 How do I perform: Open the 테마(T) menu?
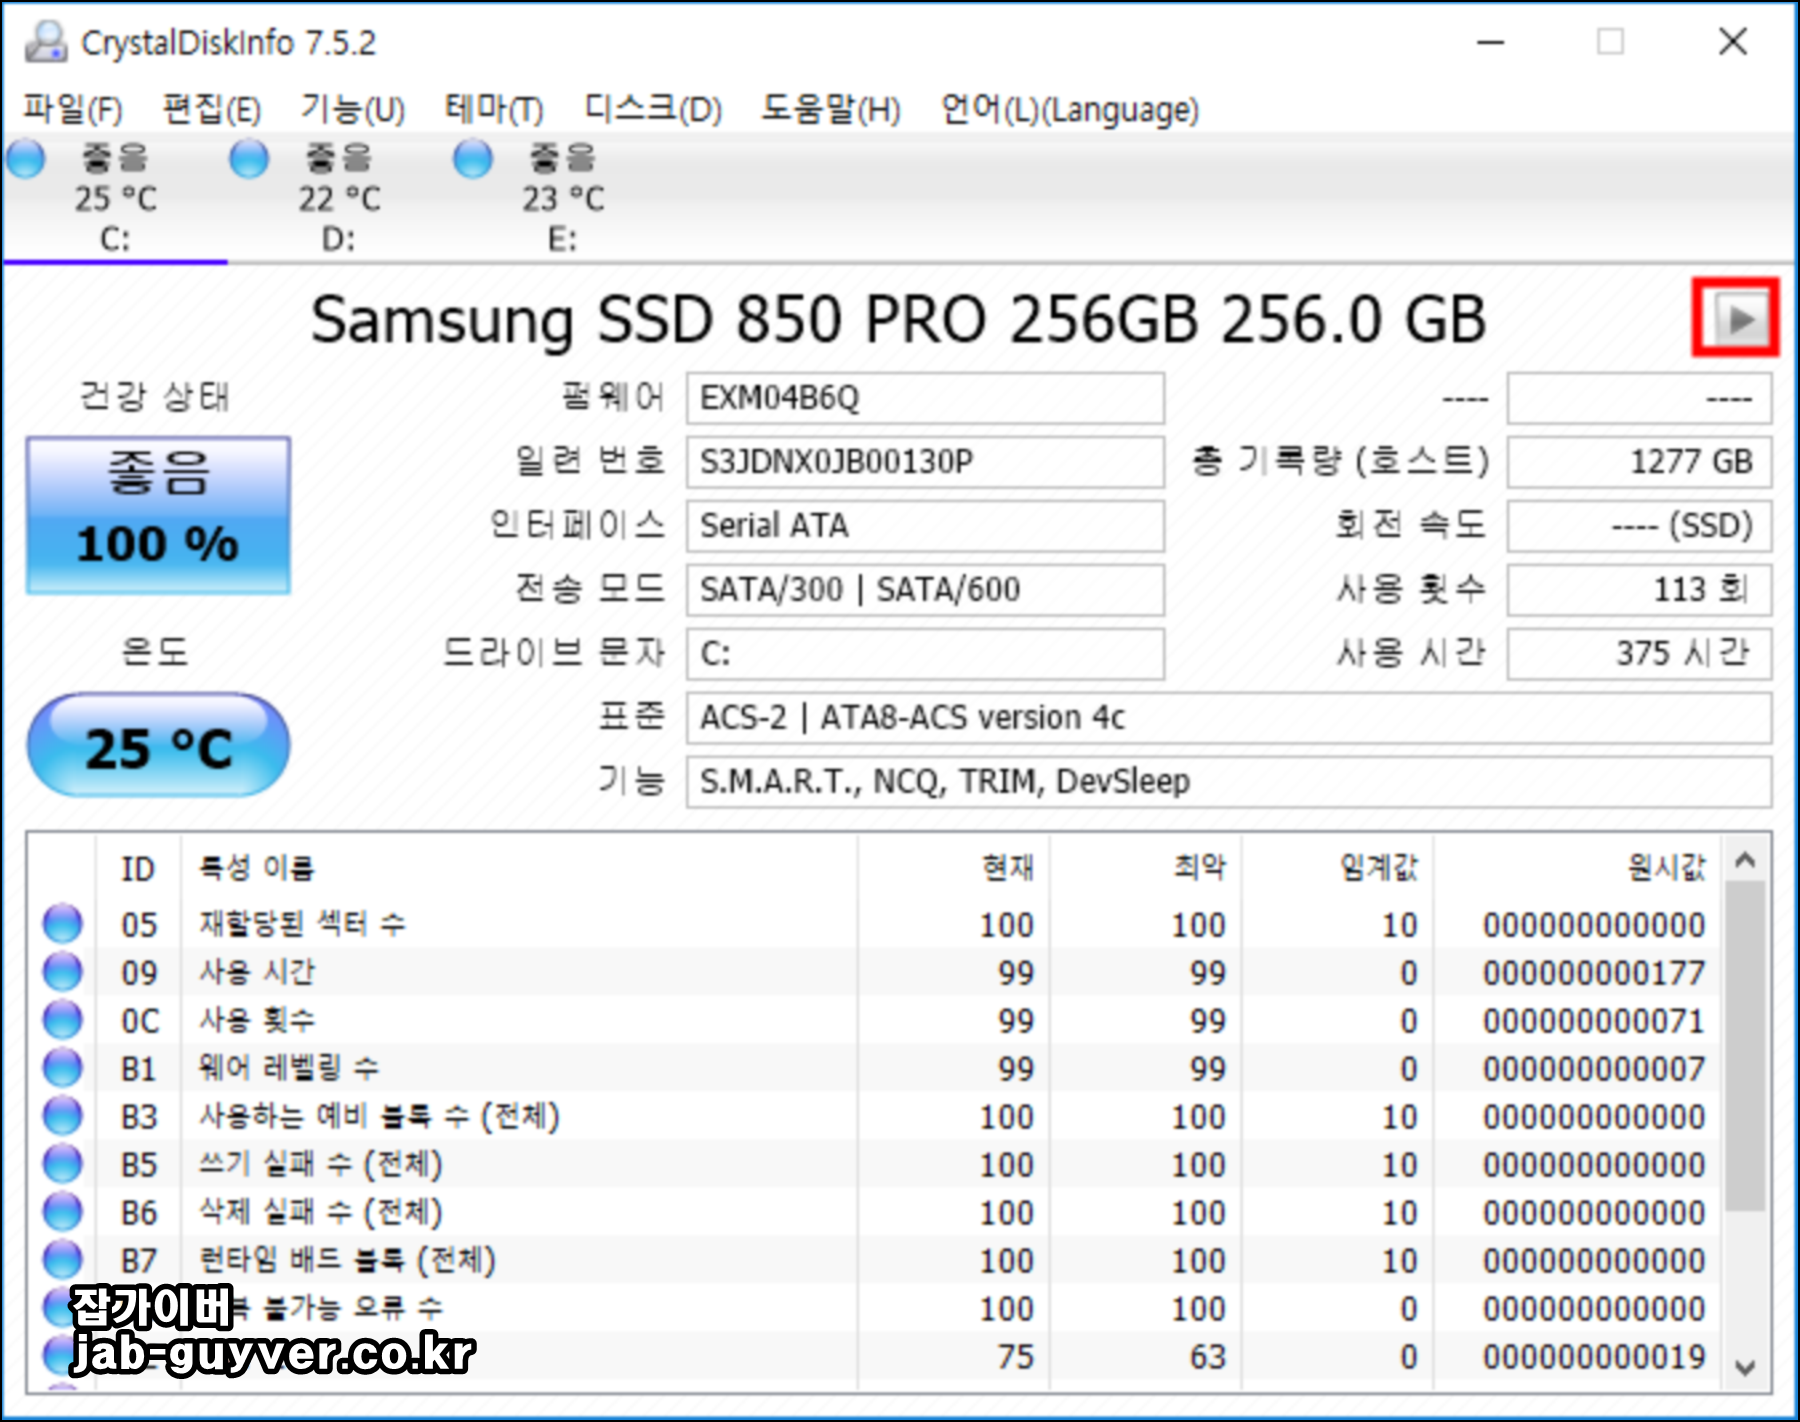[494, 108]
